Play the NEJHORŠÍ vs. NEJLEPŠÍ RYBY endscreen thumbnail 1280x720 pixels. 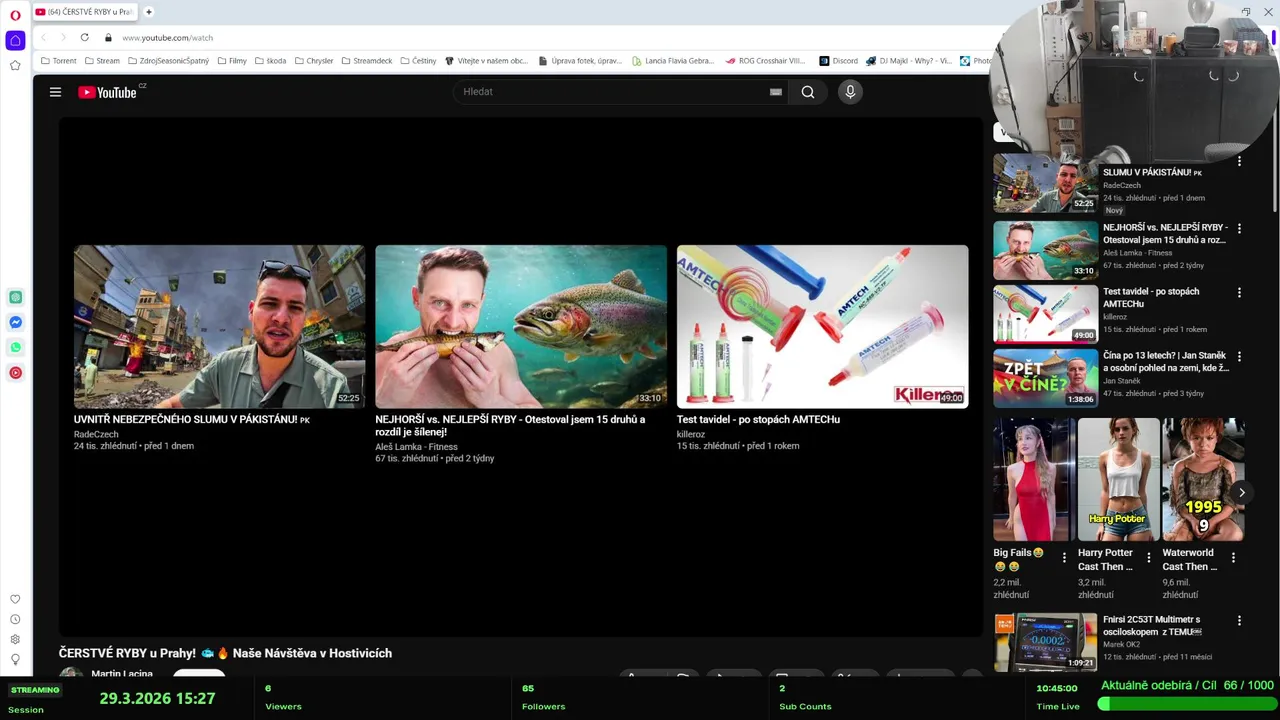pyautogui.click(x=521, y=326)
